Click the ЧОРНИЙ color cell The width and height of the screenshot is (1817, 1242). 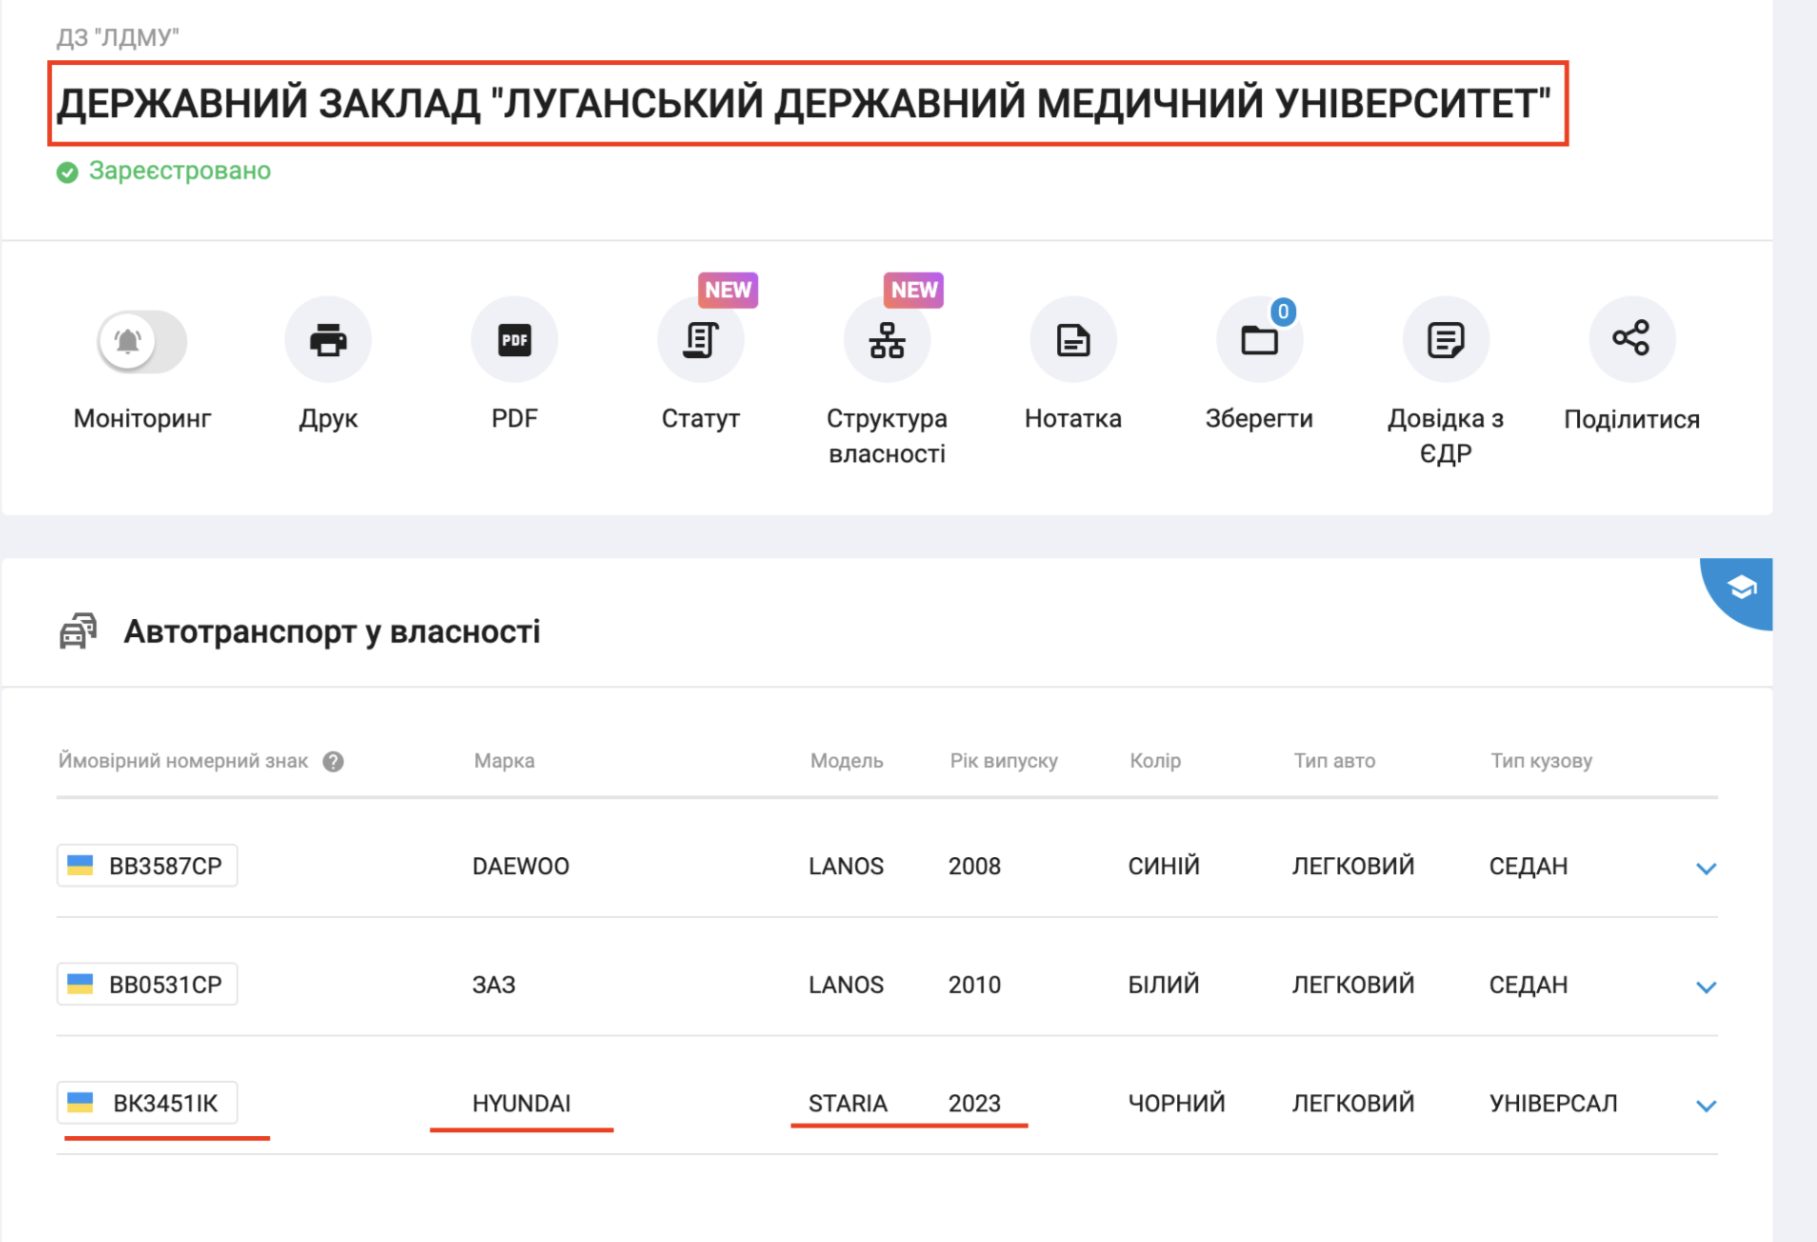1177,1103
